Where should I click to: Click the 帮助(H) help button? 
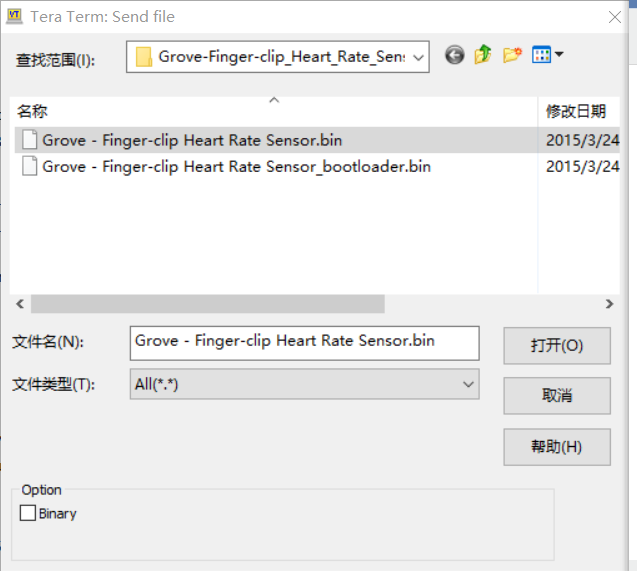click(556, 446)
